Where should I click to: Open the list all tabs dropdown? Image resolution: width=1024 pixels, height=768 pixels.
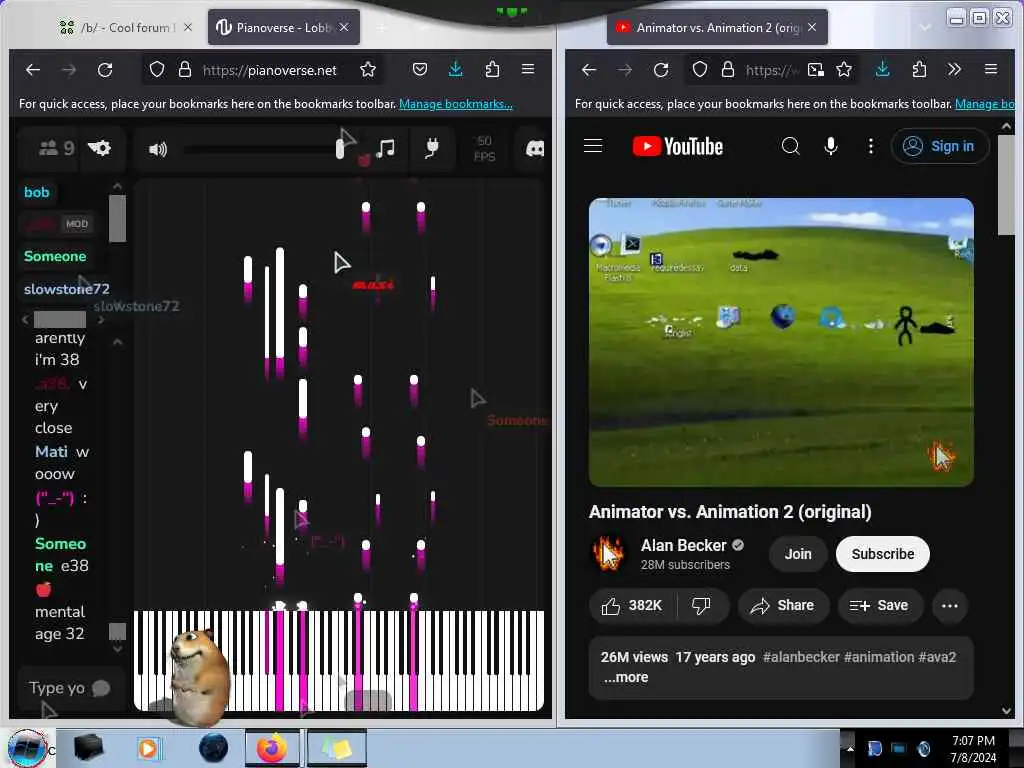(x=925, y=27)
